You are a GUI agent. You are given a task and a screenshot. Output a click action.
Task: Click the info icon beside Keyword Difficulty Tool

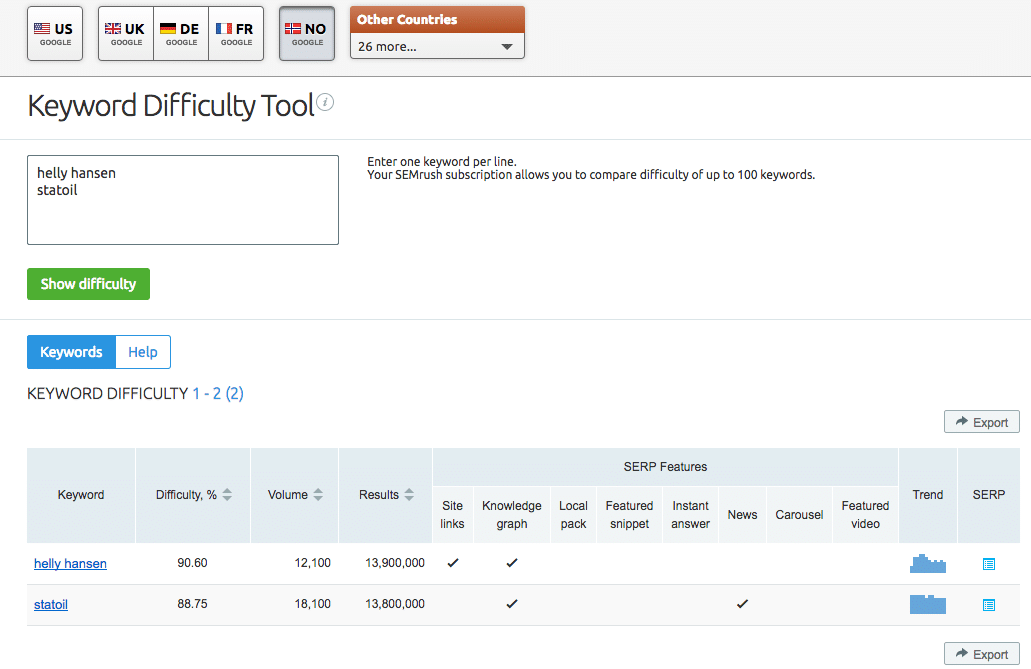click(x=325, y=103)
